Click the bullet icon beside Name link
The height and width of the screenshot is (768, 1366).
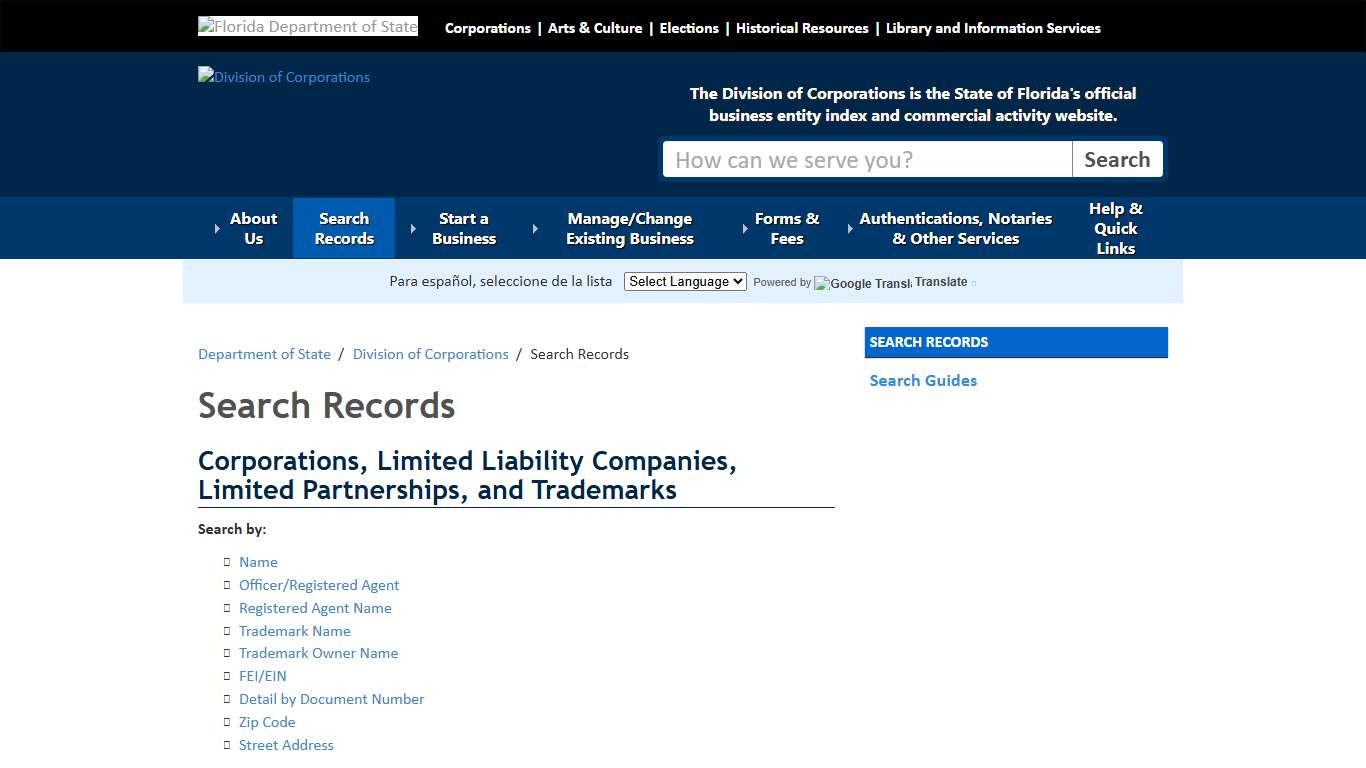coord(227,561)
